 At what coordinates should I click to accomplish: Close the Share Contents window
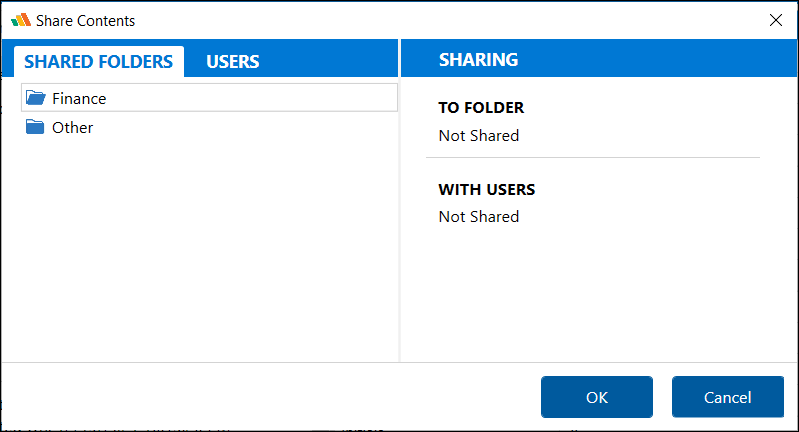pyautogui.click(x=776, y=20)
